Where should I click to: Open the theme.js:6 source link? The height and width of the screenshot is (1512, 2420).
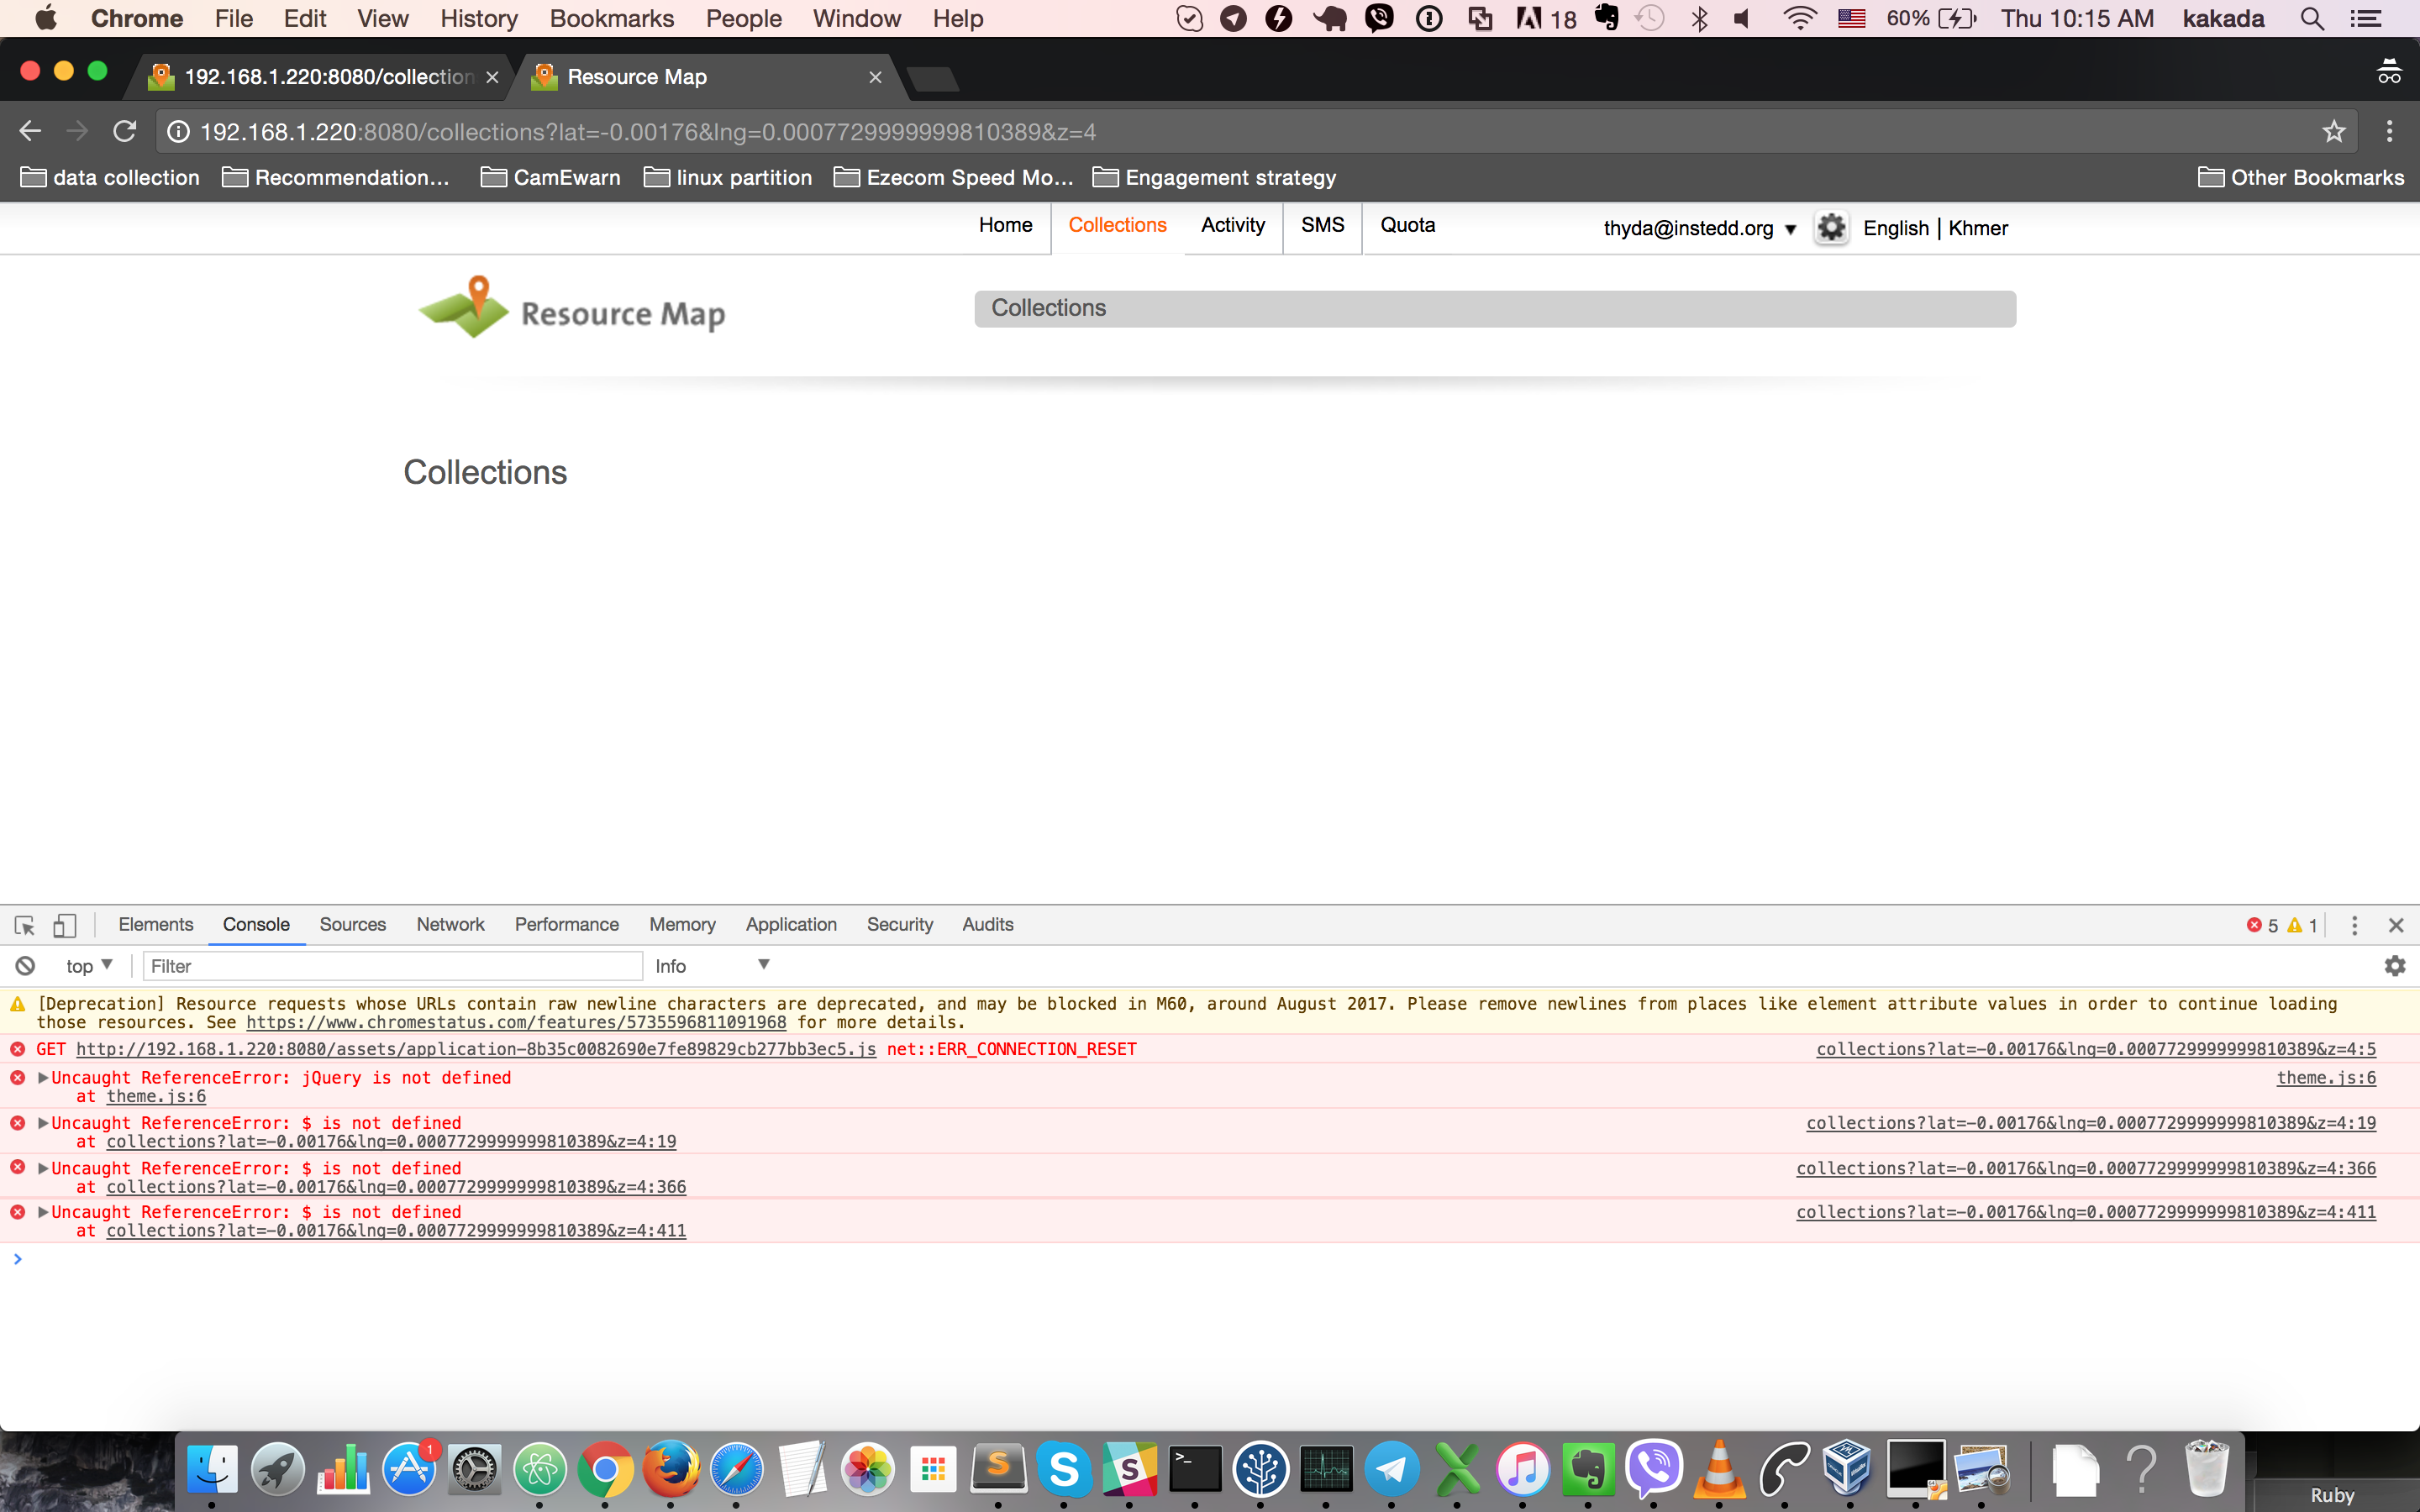155,1096
